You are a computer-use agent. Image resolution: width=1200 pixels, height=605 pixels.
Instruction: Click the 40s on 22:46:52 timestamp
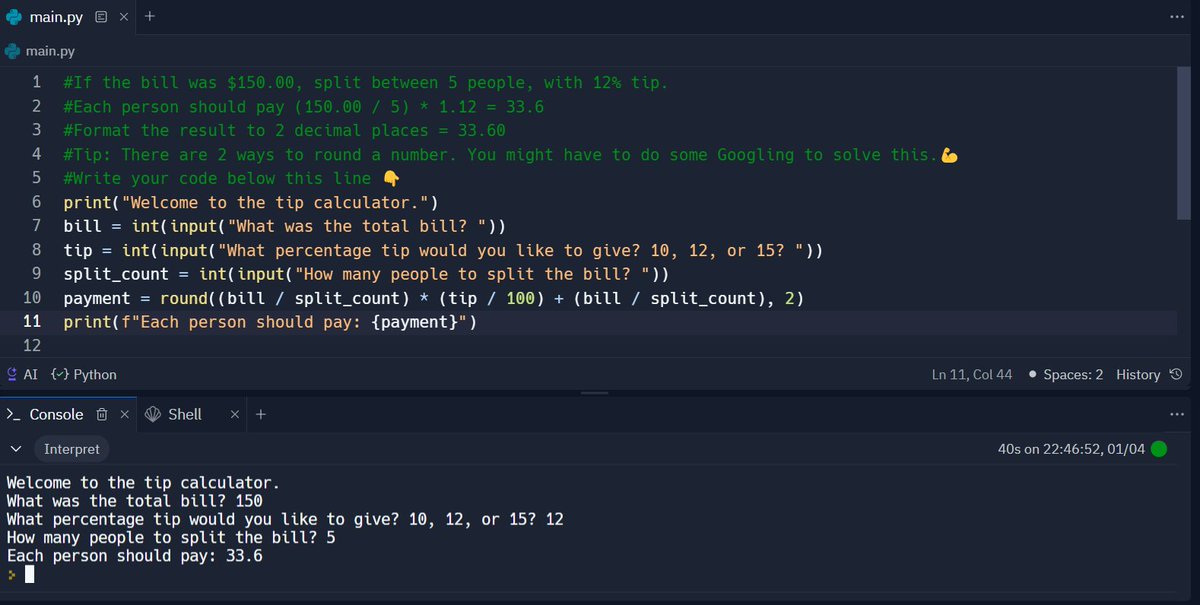[x=1072, y=449]
